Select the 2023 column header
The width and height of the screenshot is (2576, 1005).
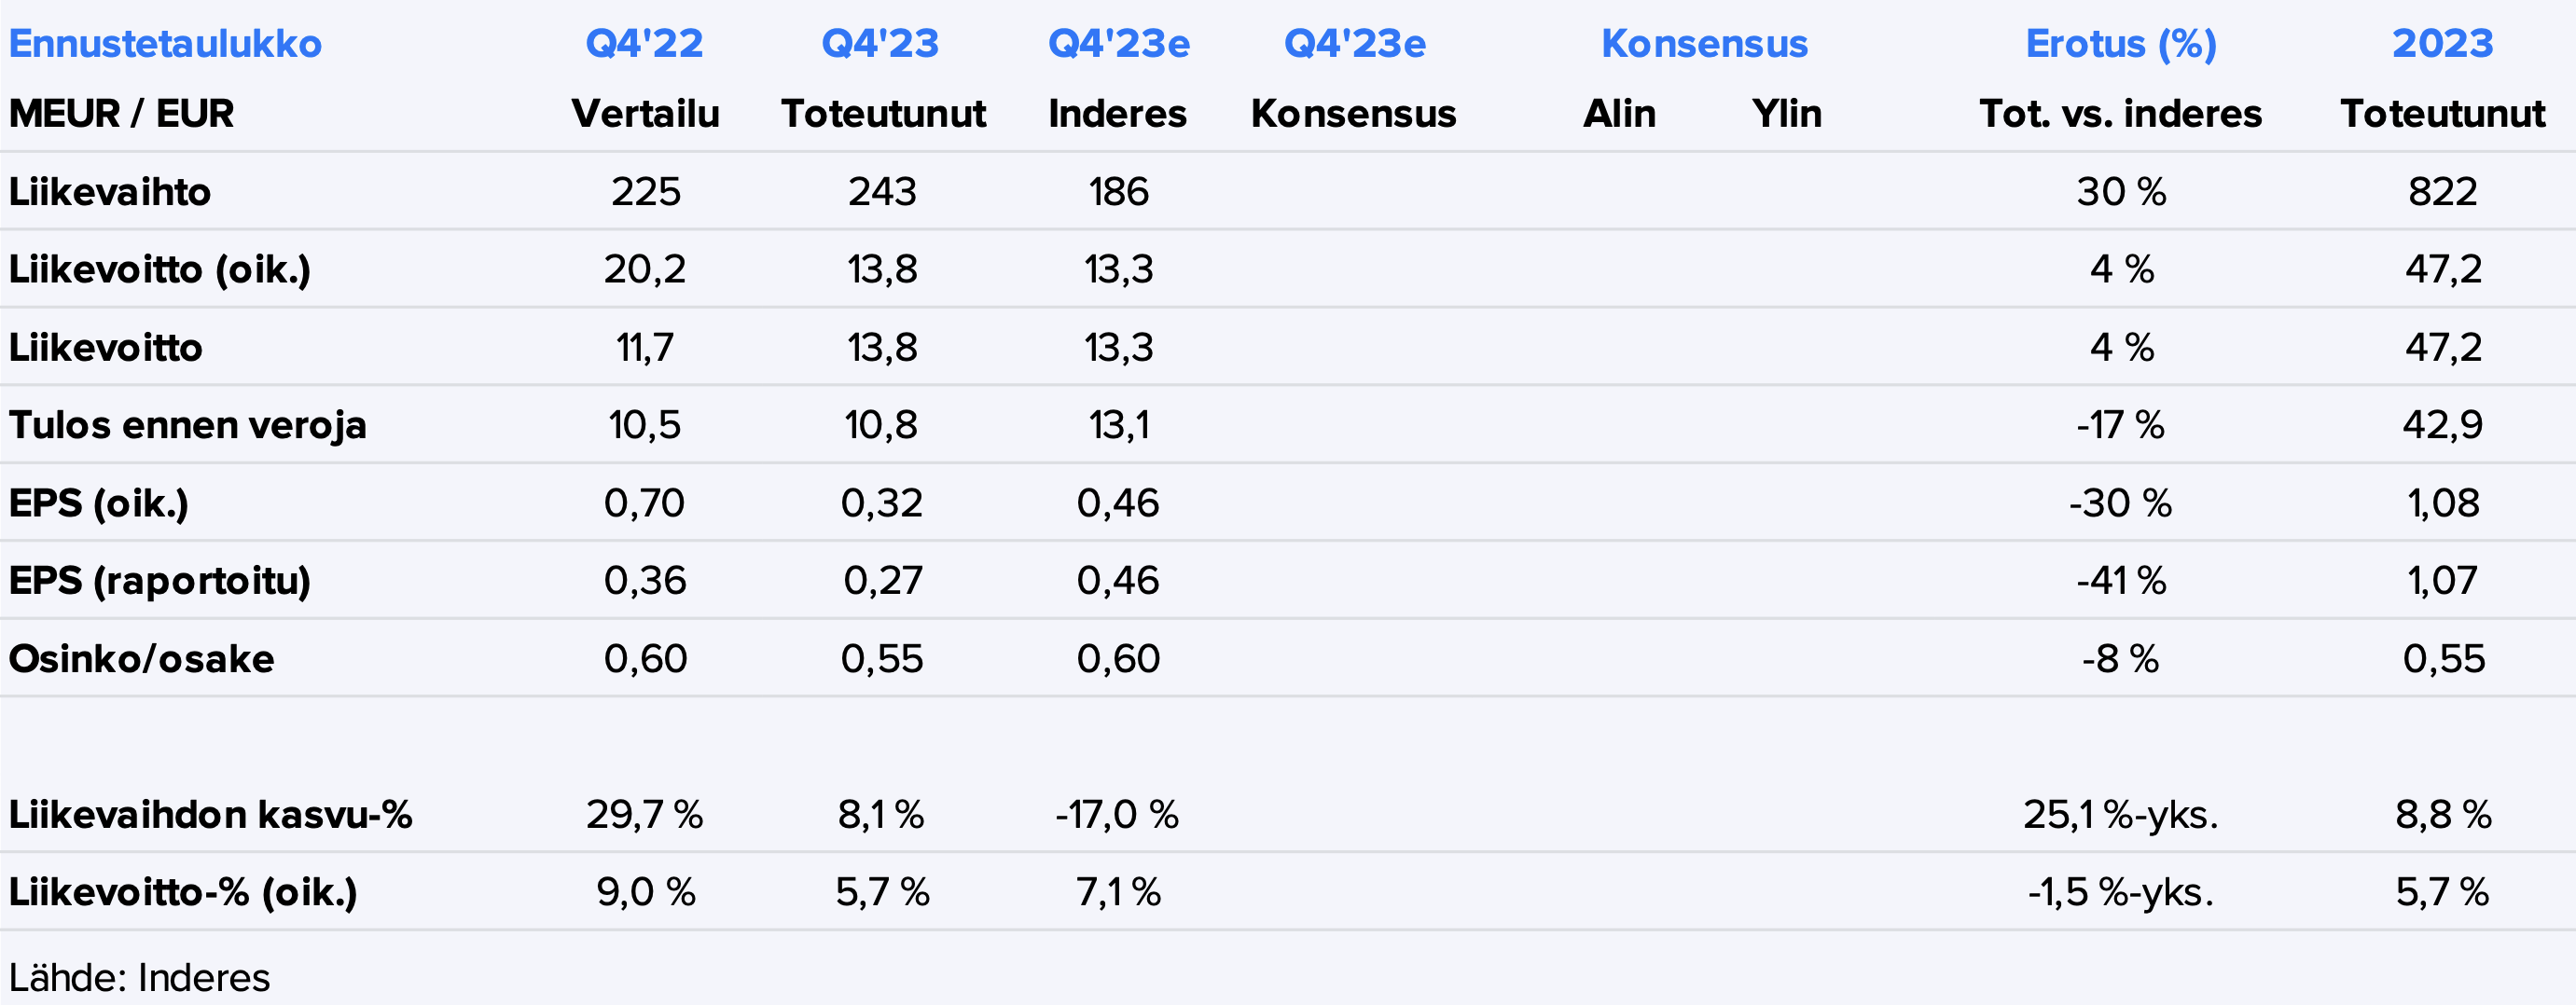(x=2442, y=44)
